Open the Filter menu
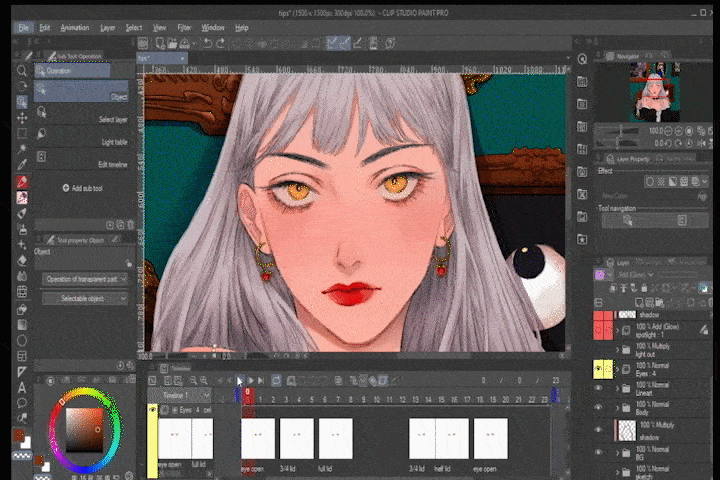Image resolution: width=720 pixels, height=480 pixels. coord(184,28)
